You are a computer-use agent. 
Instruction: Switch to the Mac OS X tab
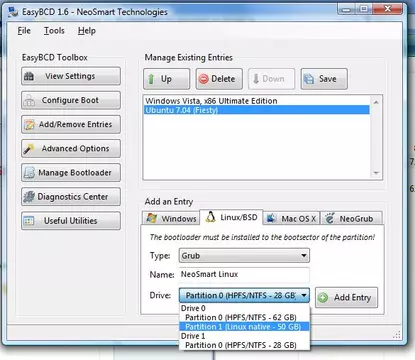point(292,219)
